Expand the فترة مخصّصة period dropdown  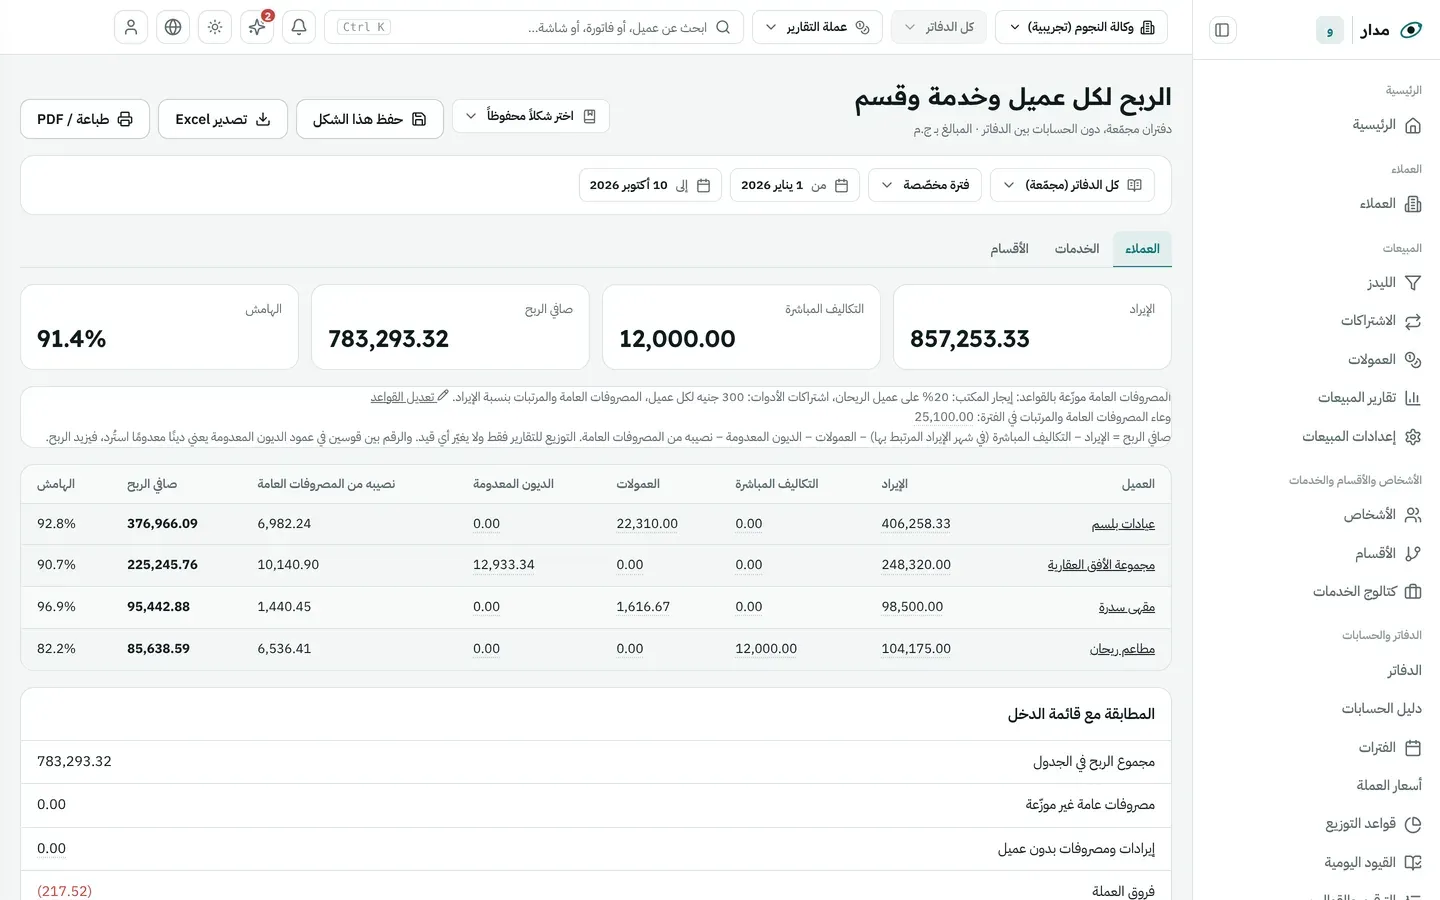click(925, 185)
